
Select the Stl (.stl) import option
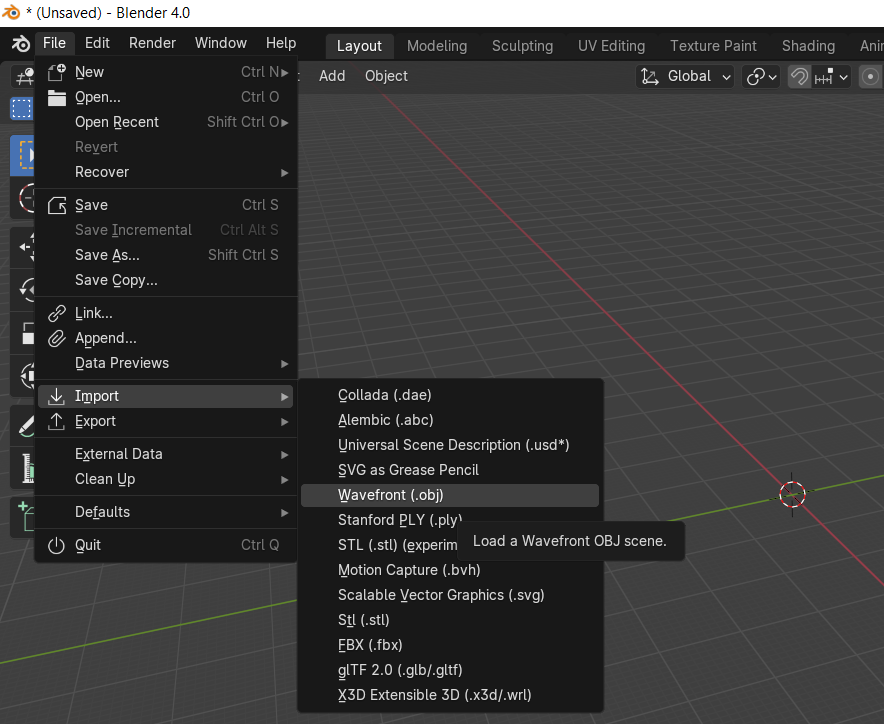450,620
